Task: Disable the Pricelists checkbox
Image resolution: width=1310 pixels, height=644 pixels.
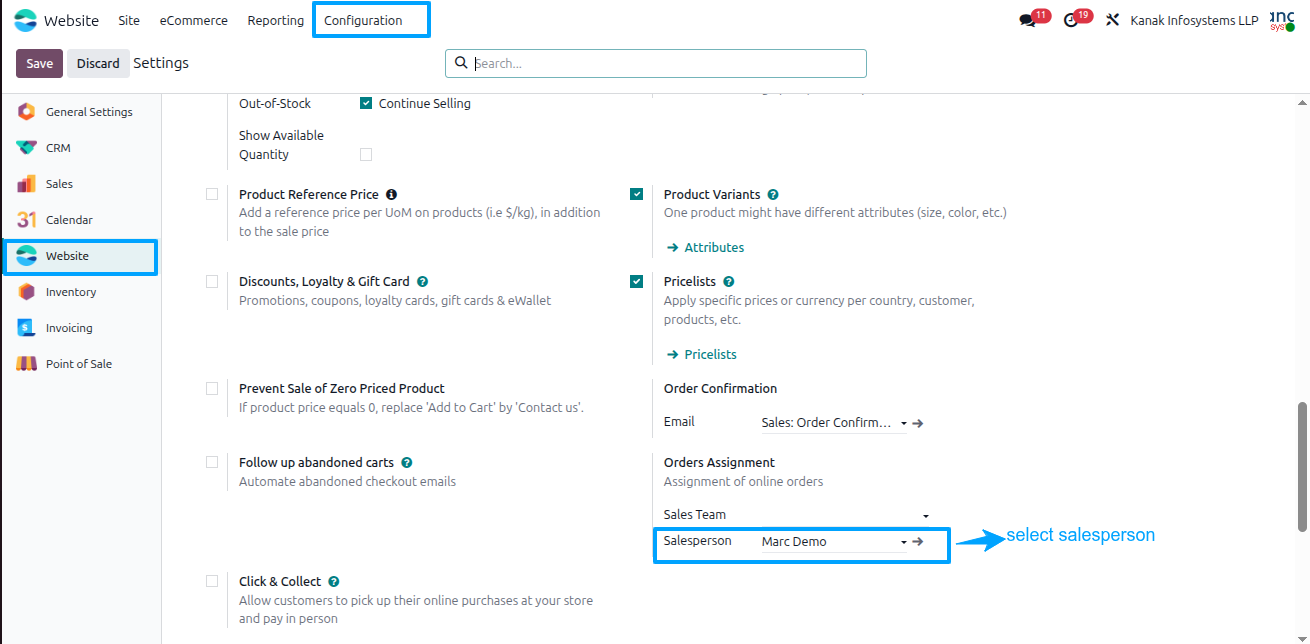Action: (637, 281)
